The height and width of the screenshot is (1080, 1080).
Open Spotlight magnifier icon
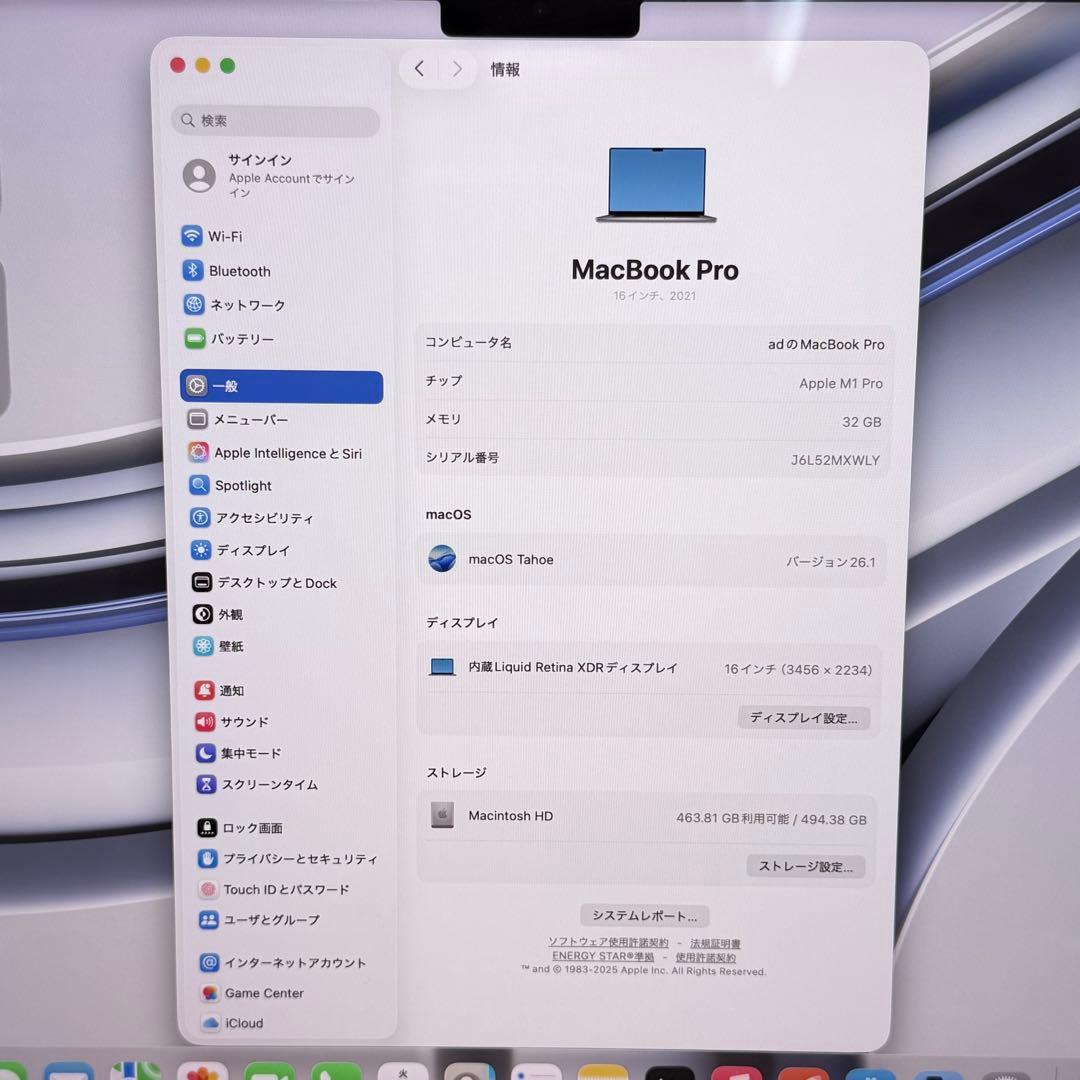199,485
